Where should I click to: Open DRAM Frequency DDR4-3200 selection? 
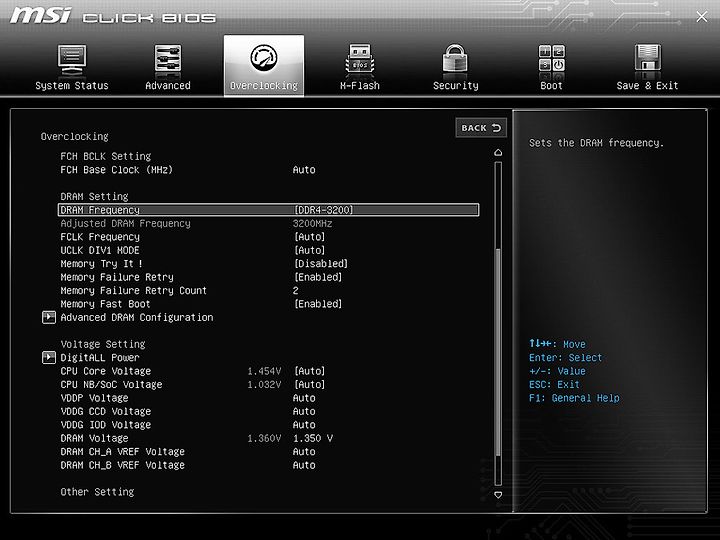(323, 210)
